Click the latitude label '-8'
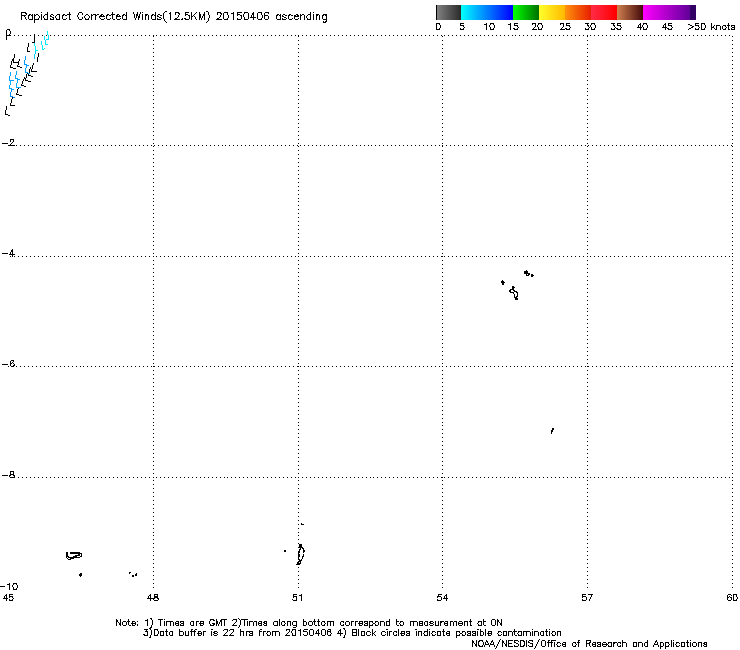 [8, 474]
